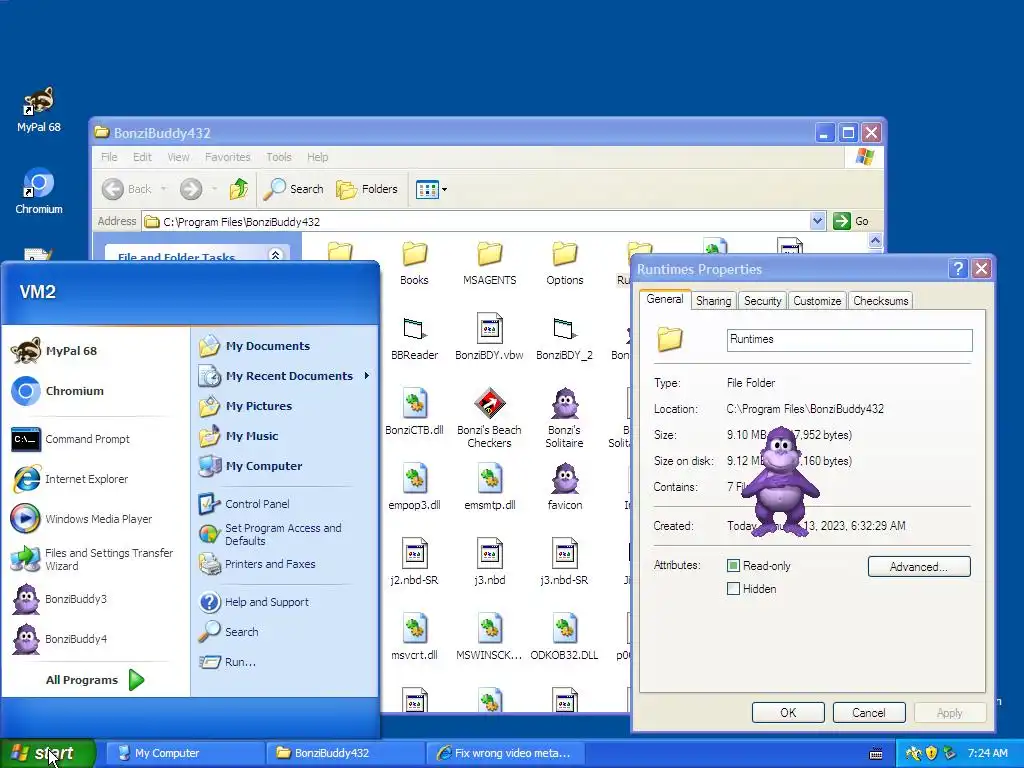Click the Windows start button
Viewport: 1024px width, 768px height.
(x=47, y=753)
